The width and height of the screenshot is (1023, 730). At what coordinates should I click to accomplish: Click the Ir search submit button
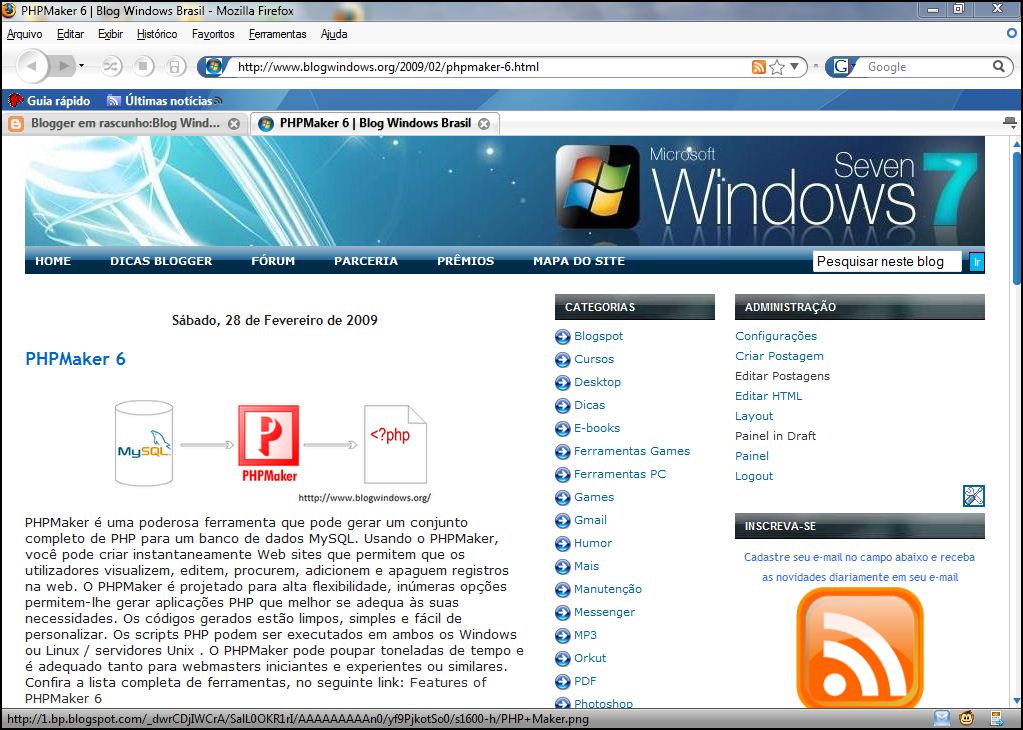[x=976, y=262]
